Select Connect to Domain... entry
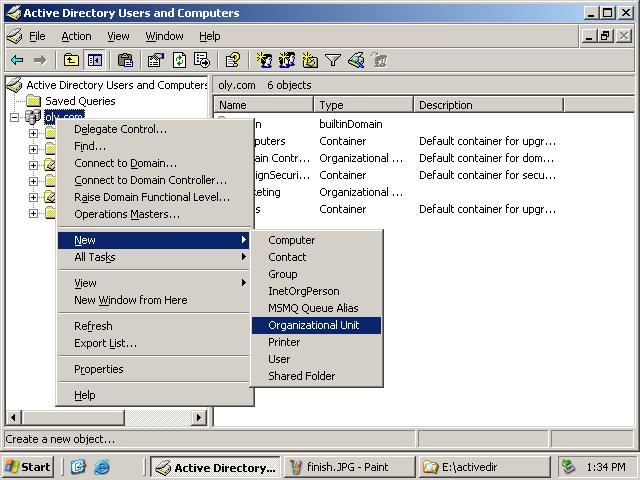 154,163
